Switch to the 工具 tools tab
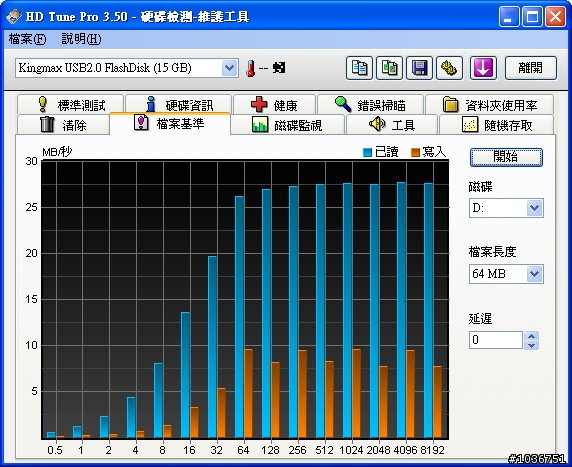The width and height of the screenshot is (572, 467). click(x=392, y=125)
